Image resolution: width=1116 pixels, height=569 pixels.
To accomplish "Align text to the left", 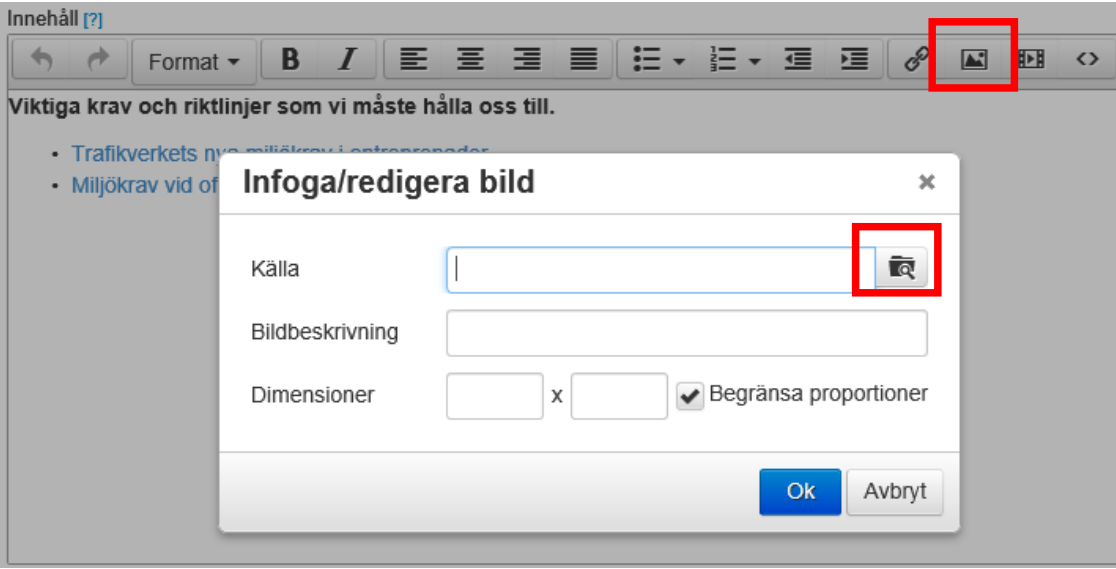I will point(410,61).
